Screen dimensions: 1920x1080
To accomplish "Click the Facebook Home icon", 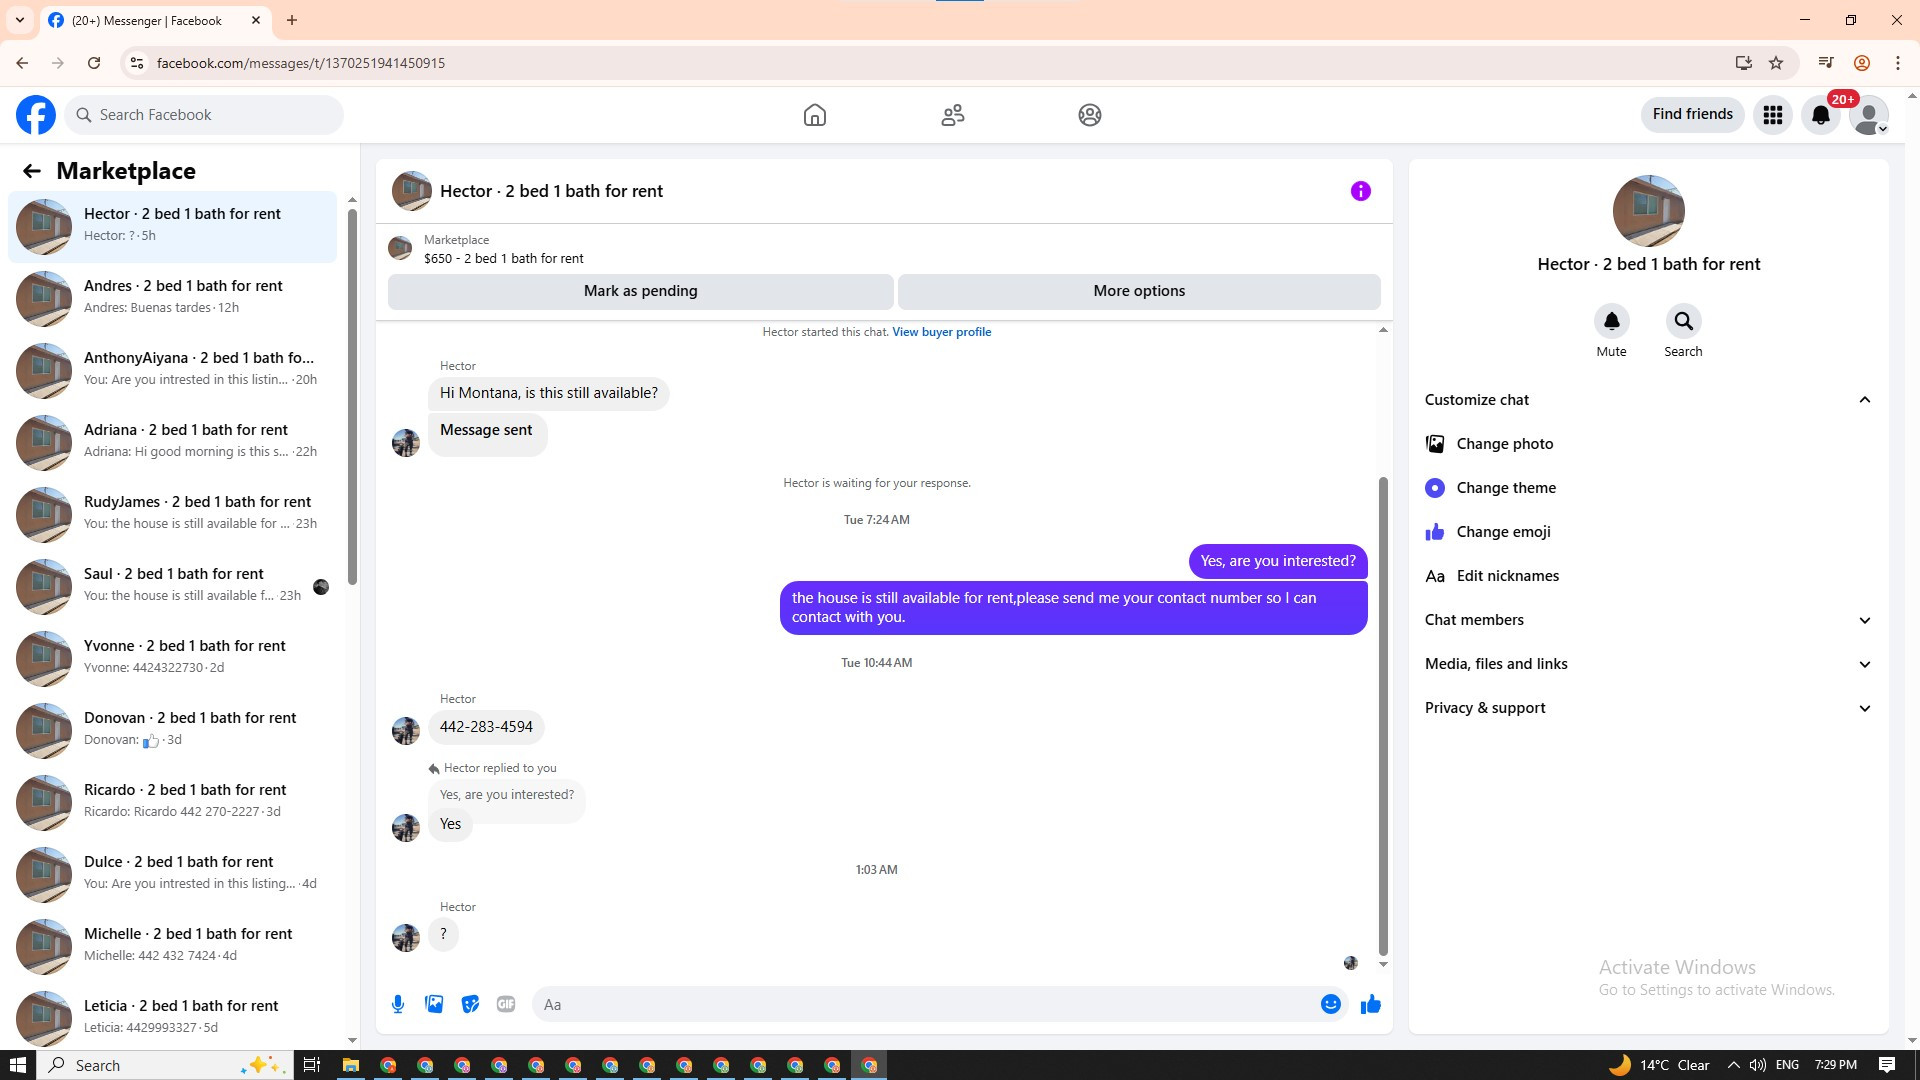I will coord(814,115).
